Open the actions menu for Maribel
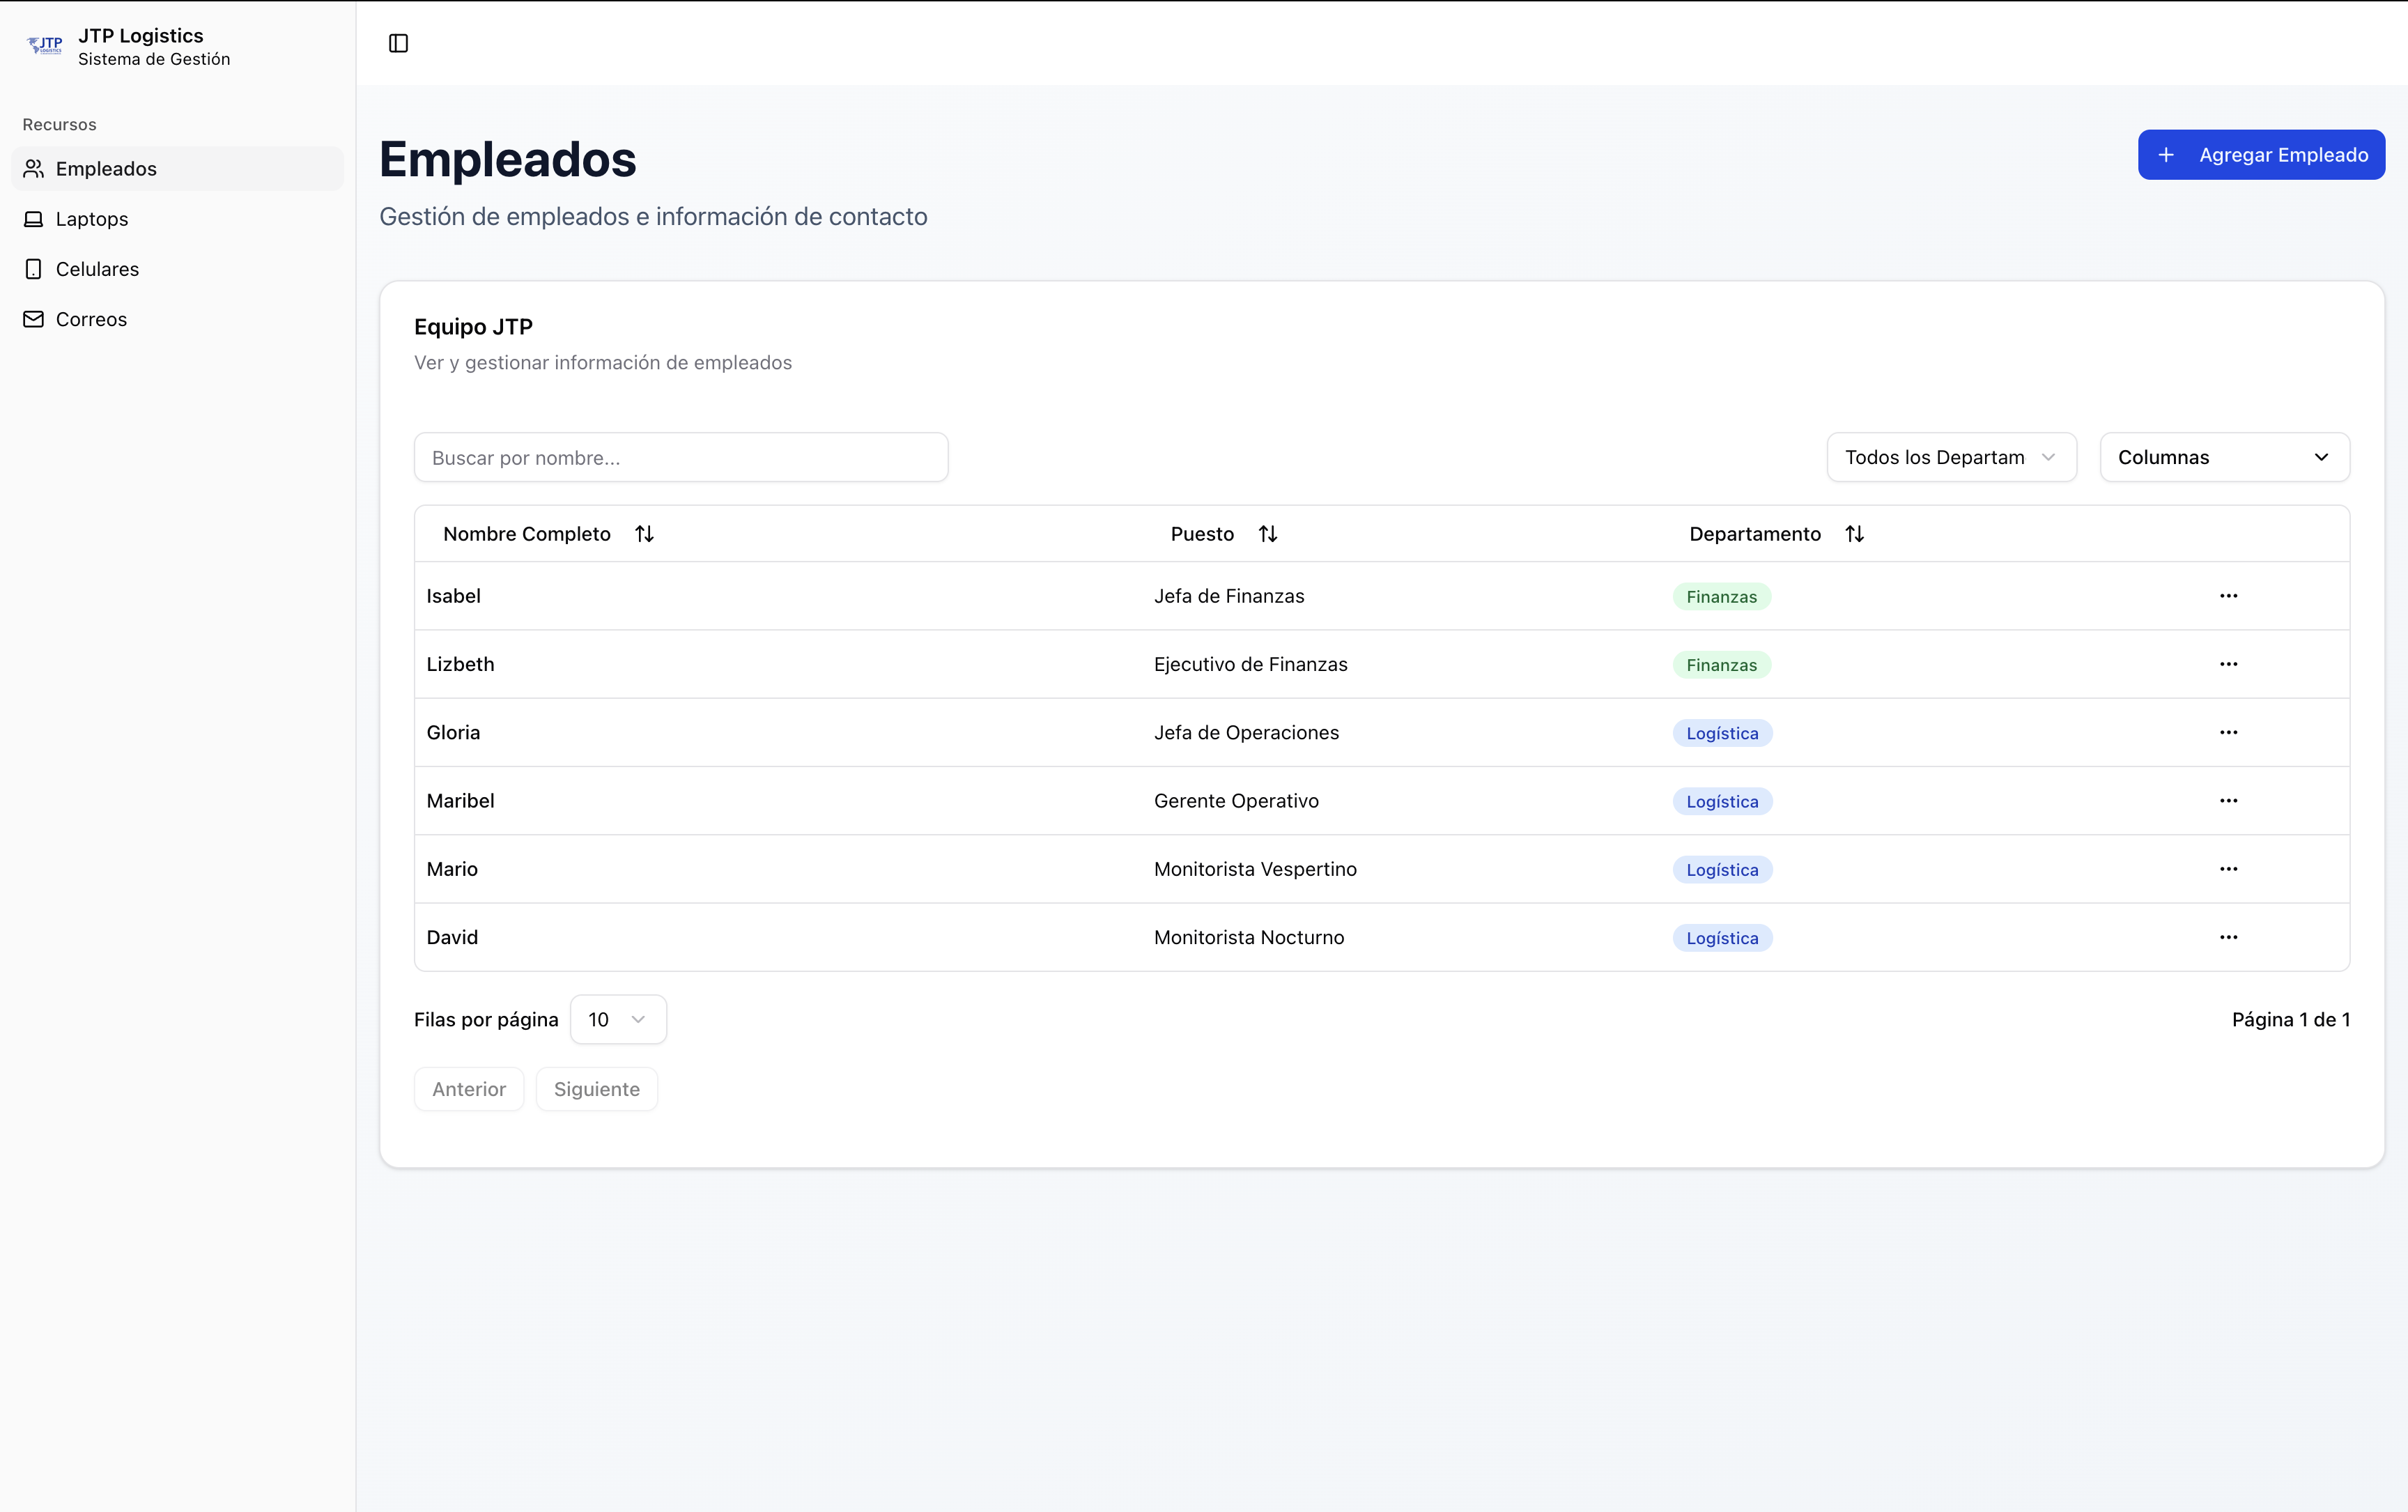2408x1512 pixels. [x=2228, y=801]
